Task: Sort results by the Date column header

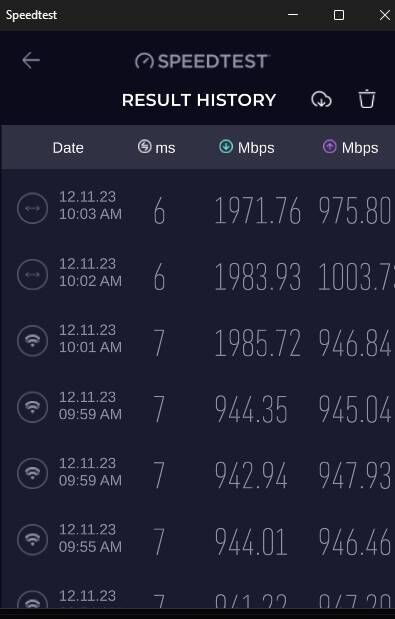Action: [68, 148]
